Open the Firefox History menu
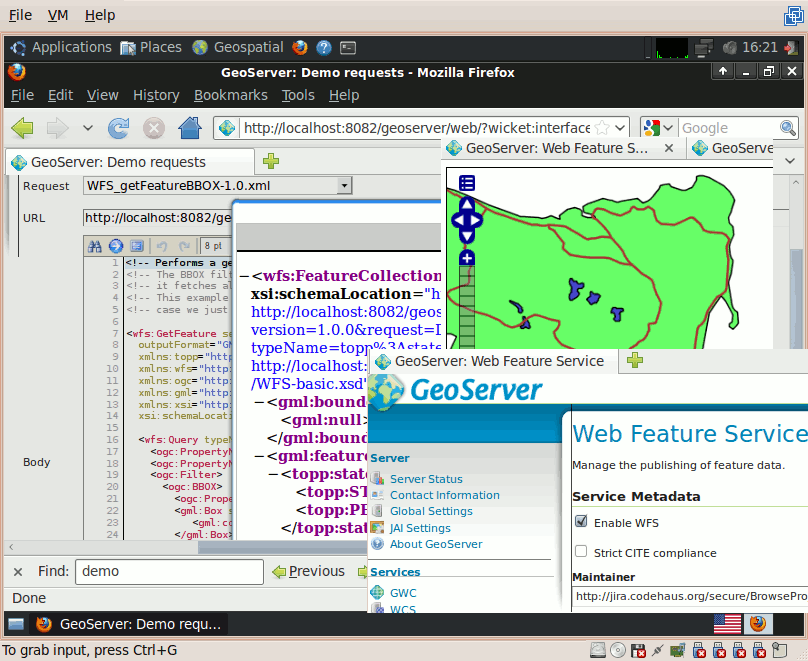The height and width of the screenshot is (661, 808). (x=156, y=95)
